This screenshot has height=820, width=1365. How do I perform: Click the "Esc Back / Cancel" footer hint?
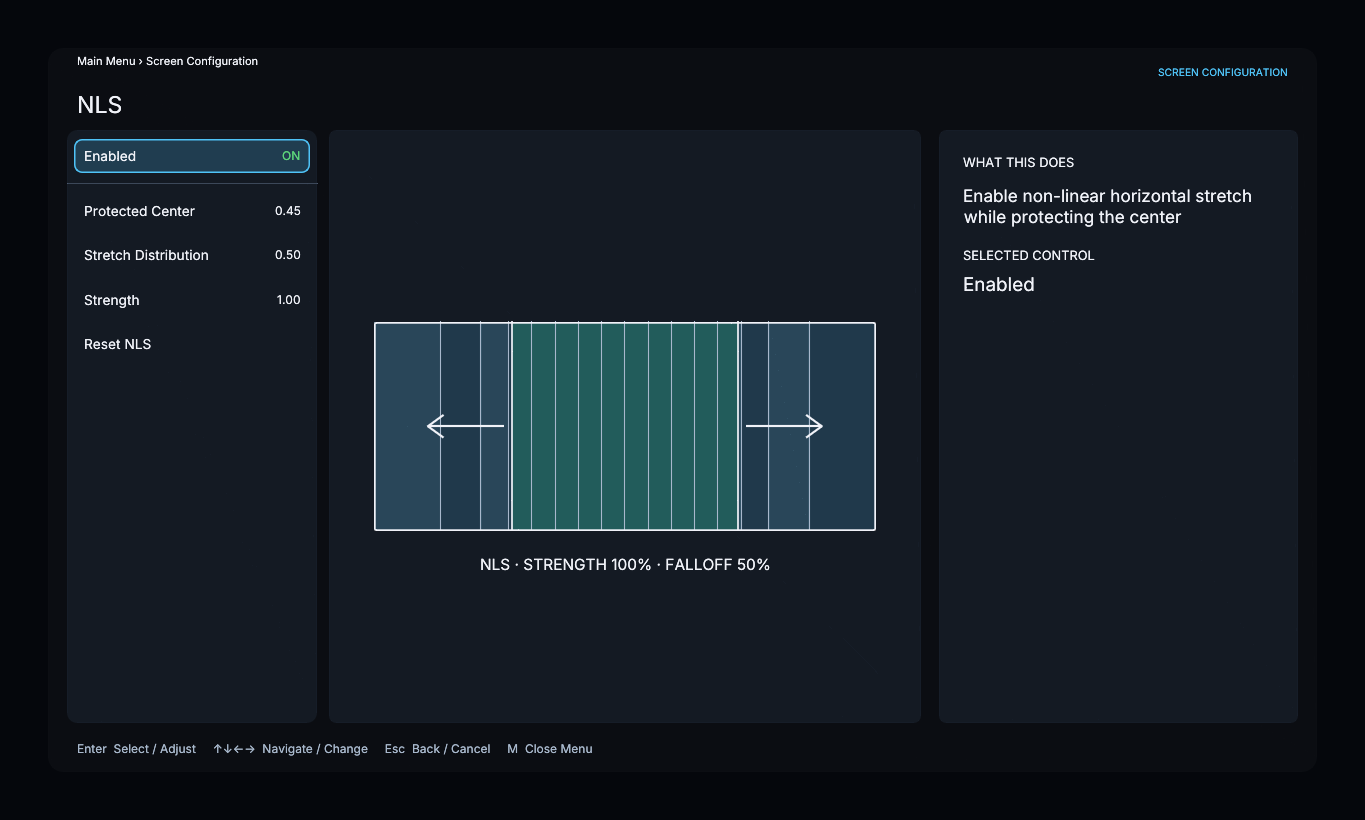(x=437, y=749)
